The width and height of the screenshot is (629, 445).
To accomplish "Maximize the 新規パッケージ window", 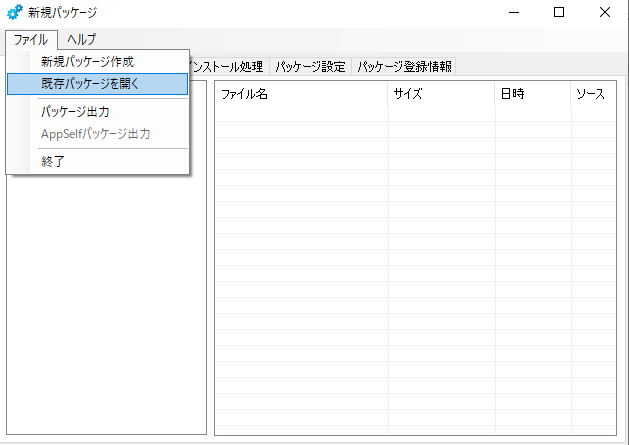I will (x=559, y=12).
